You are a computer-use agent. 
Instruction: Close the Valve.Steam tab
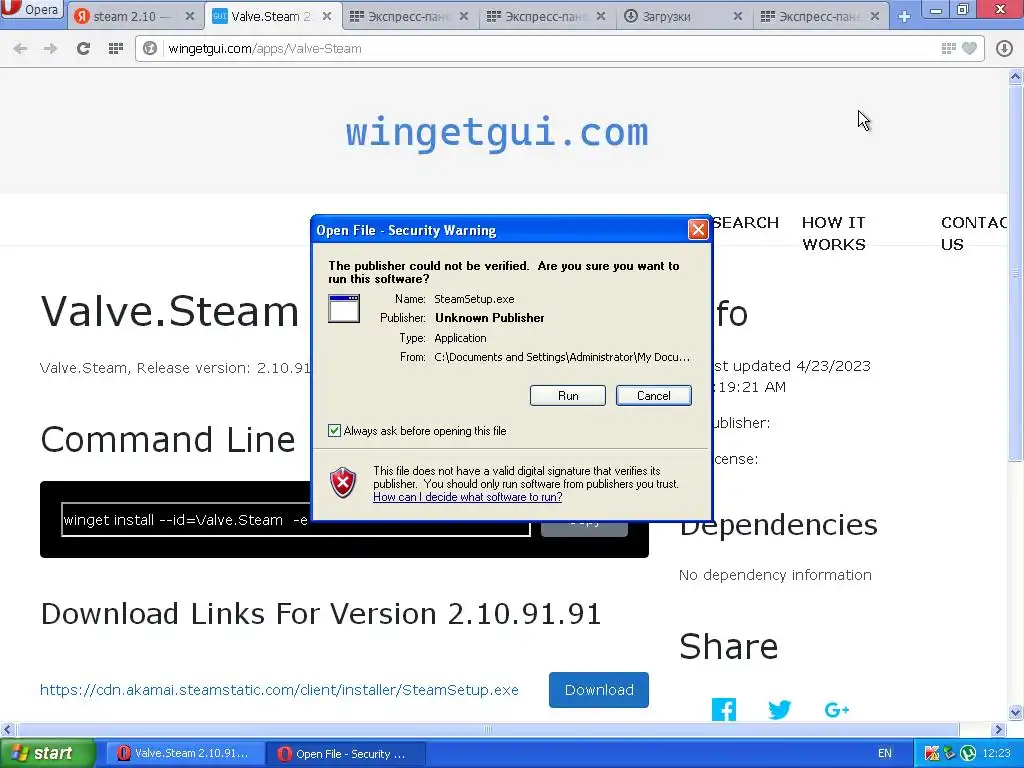[327, 16]
